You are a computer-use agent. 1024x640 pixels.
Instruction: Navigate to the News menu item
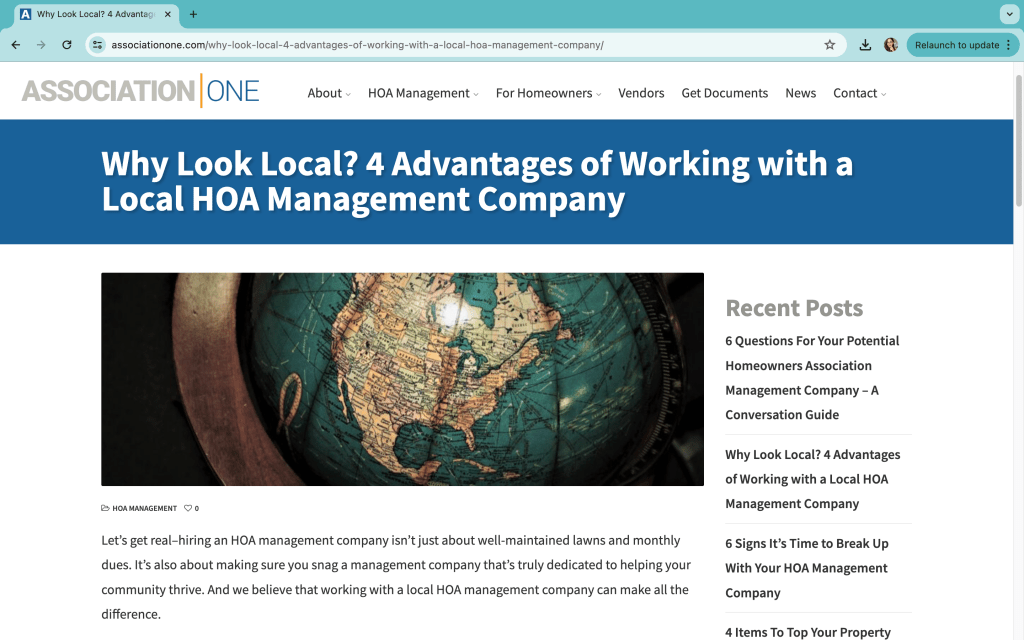coord(800,93)
